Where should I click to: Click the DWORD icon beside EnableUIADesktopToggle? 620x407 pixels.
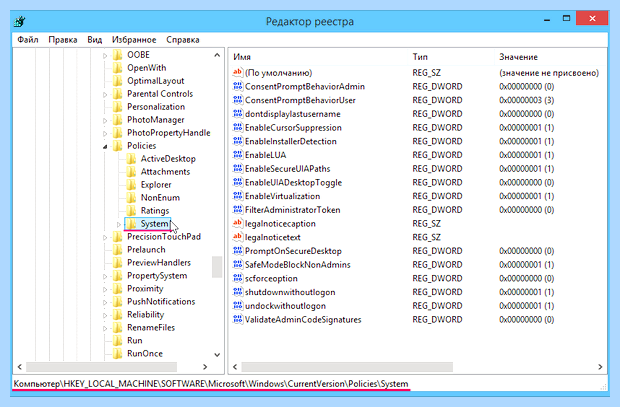tap(238, 182)
